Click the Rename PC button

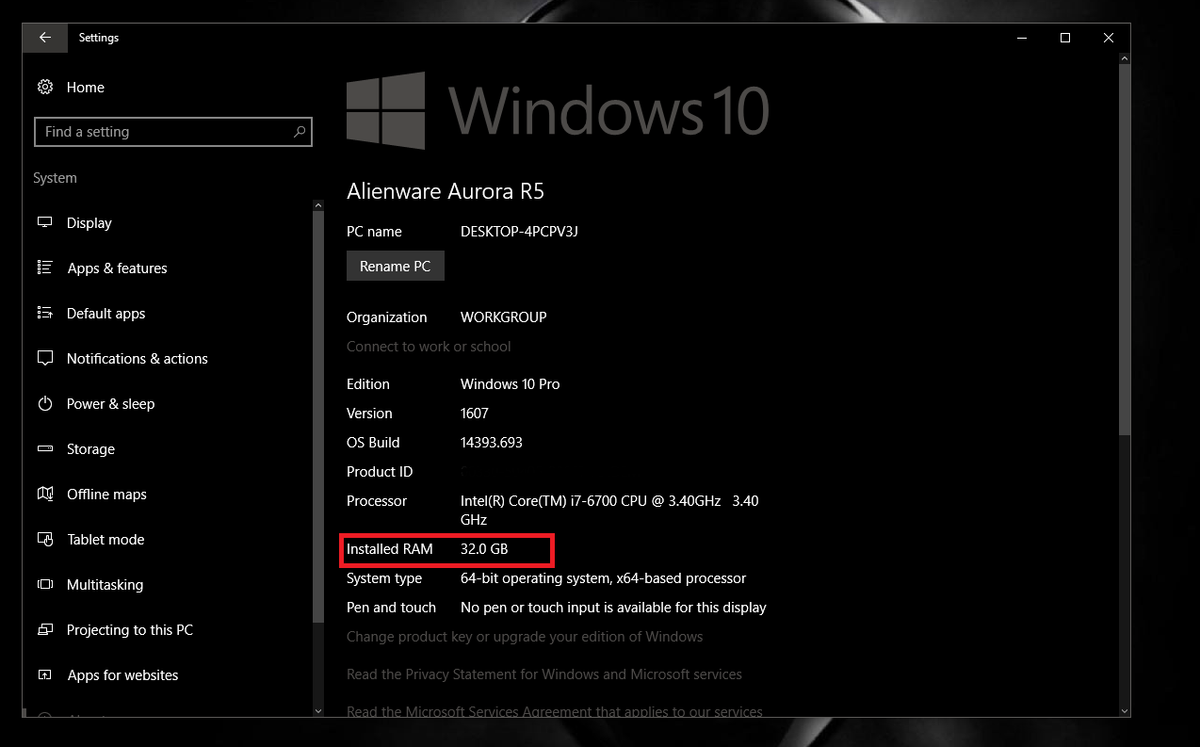(395, 266)
